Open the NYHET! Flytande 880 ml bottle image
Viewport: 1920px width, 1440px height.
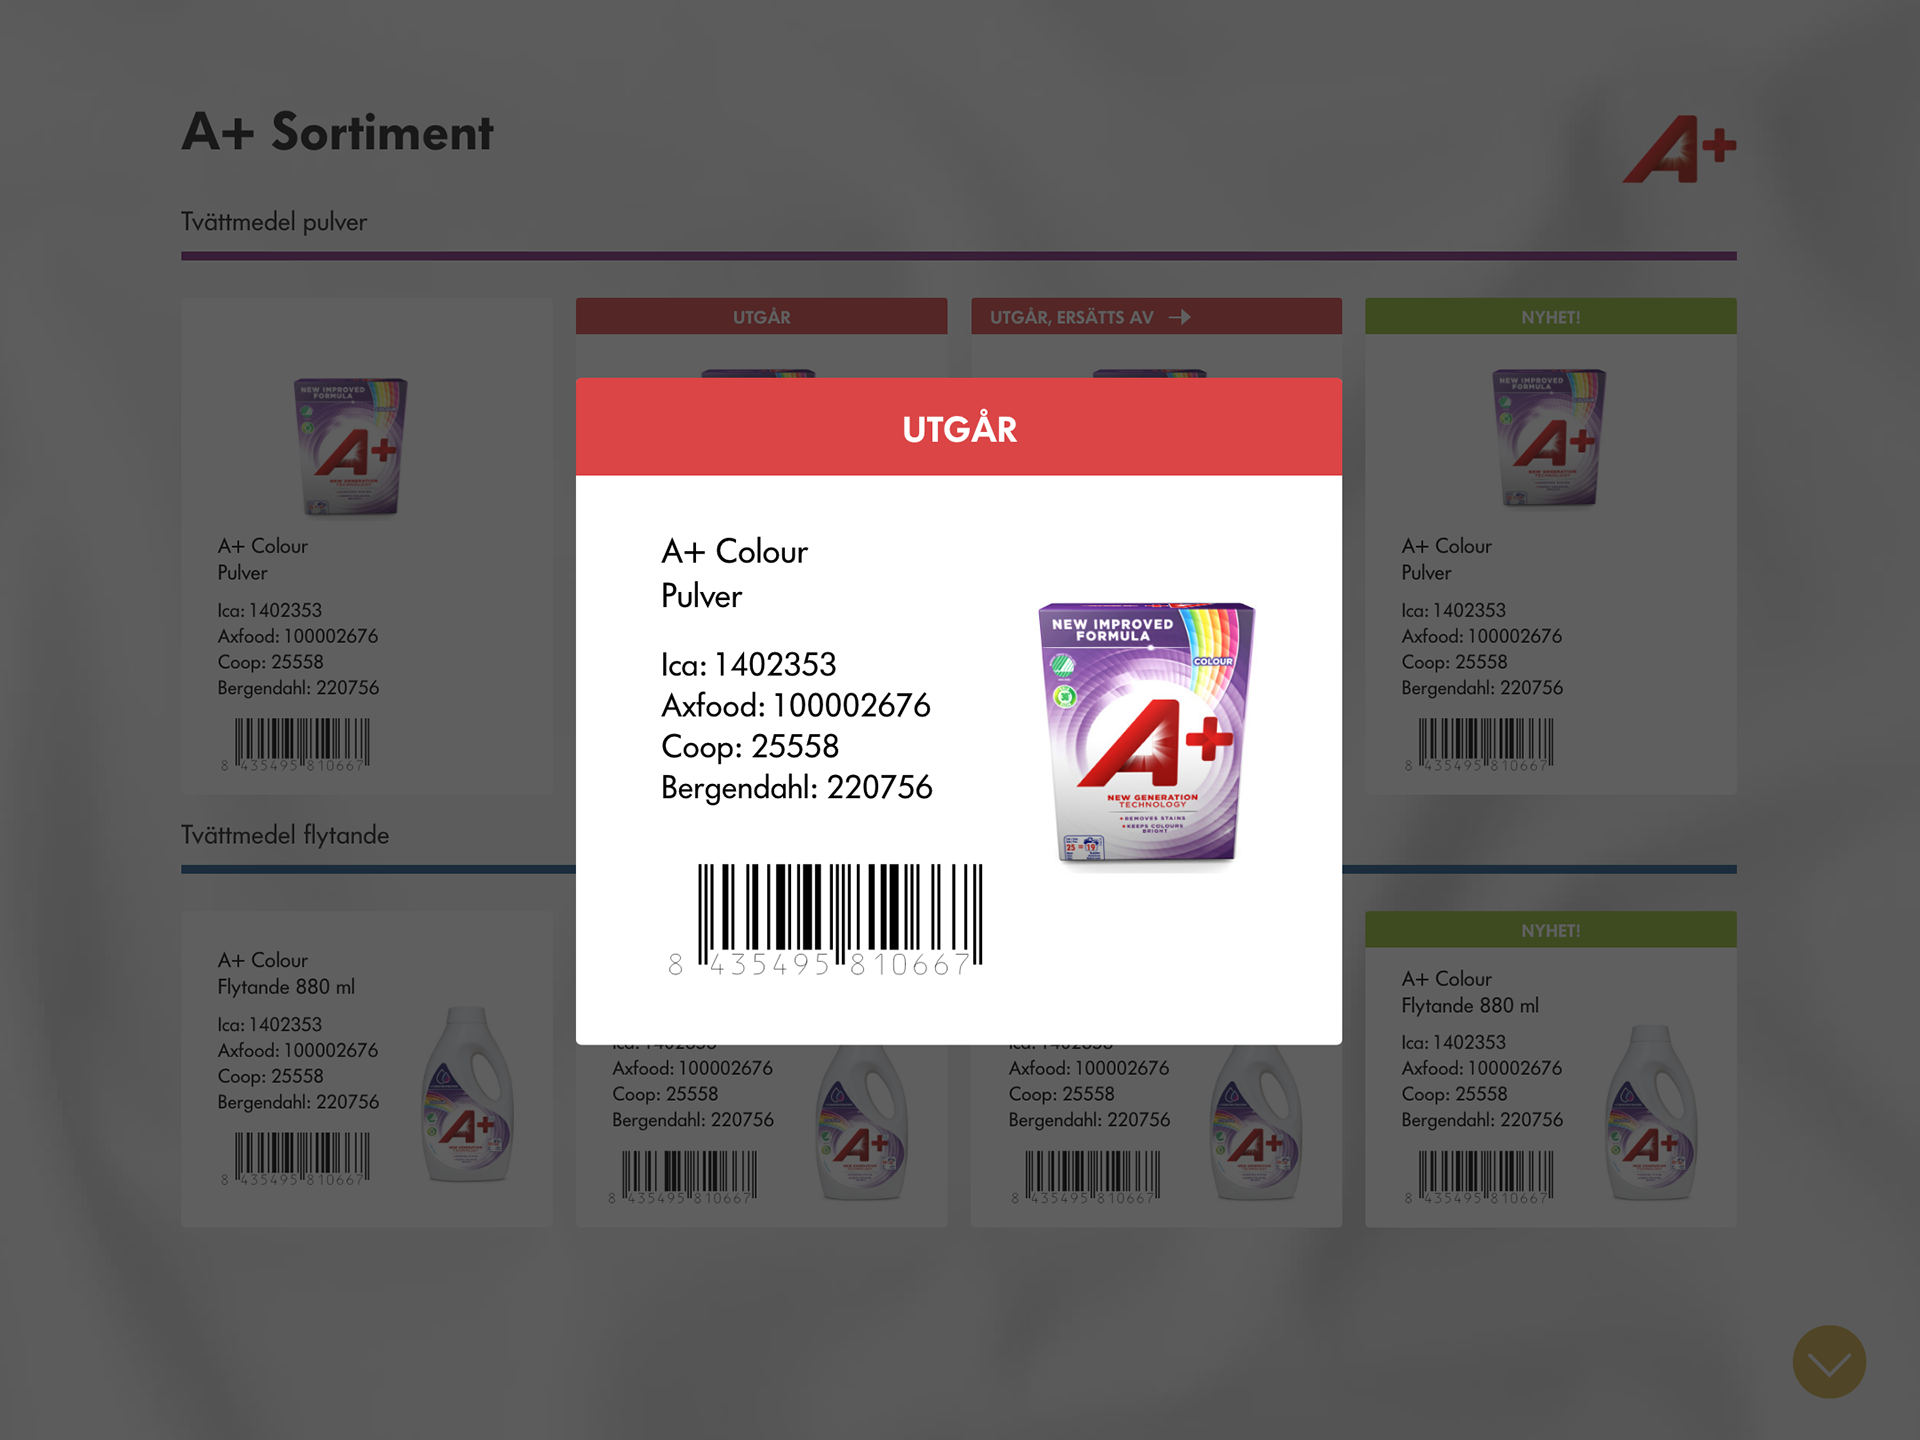(x=1651, y=1112)
